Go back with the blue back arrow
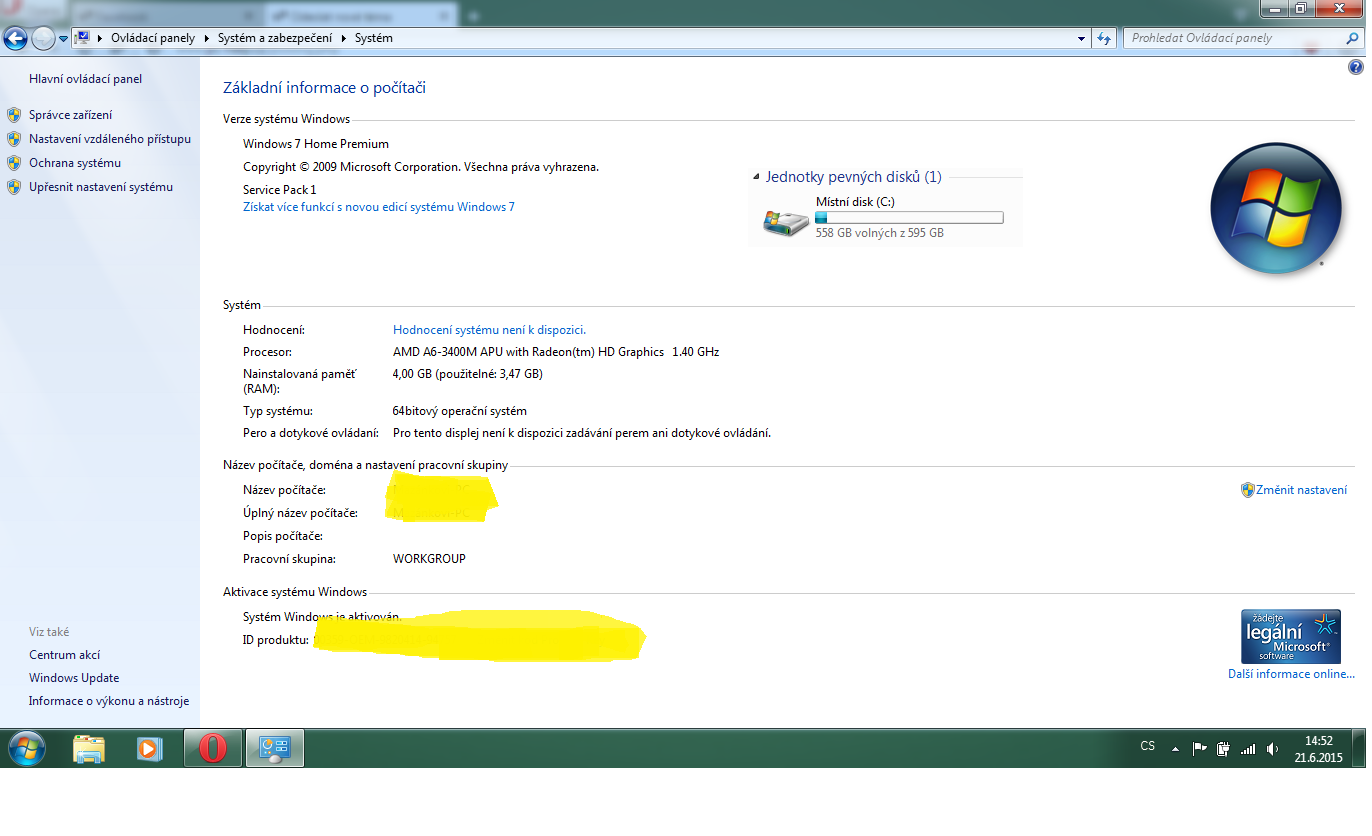Screen dimensions: 1372x836 tap(15, 38)
